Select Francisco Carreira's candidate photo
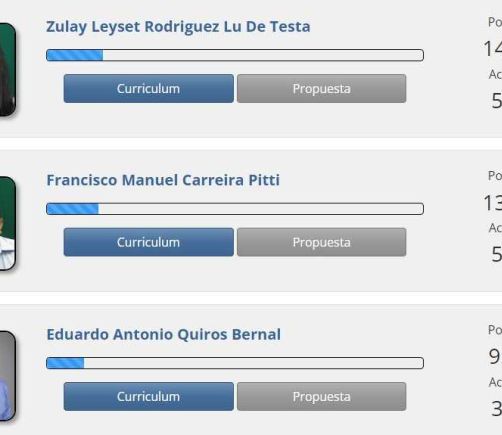 7,223
